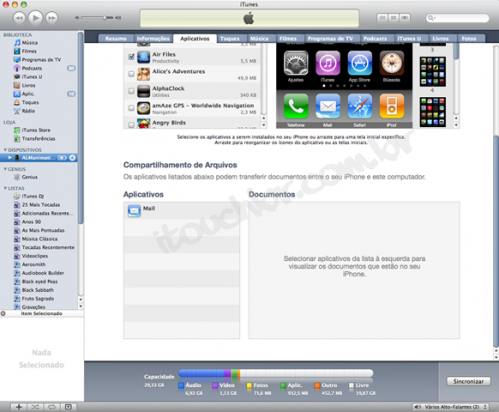This screenshot has width=499, height=412.
Task: Toggle repeat button at bottom
Action: pos(52,407)
